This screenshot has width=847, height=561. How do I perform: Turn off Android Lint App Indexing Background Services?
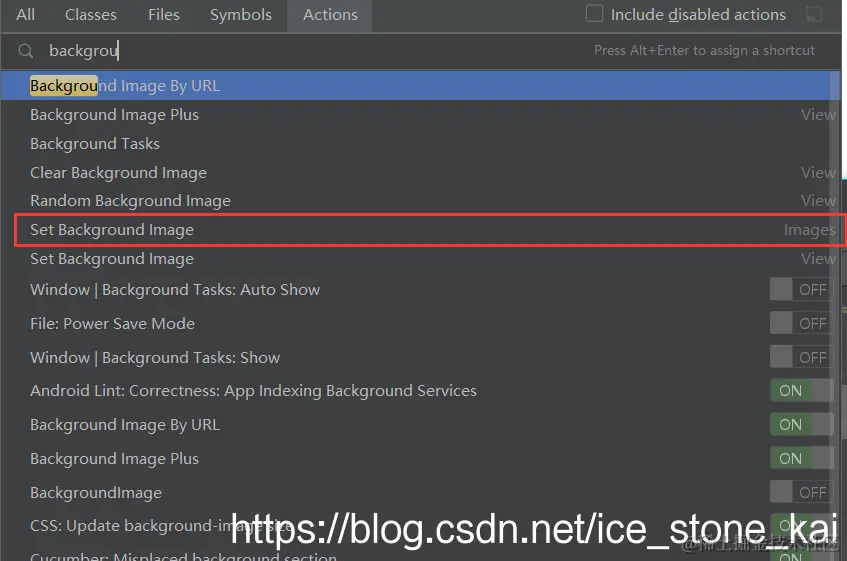[x=802, y=391]
